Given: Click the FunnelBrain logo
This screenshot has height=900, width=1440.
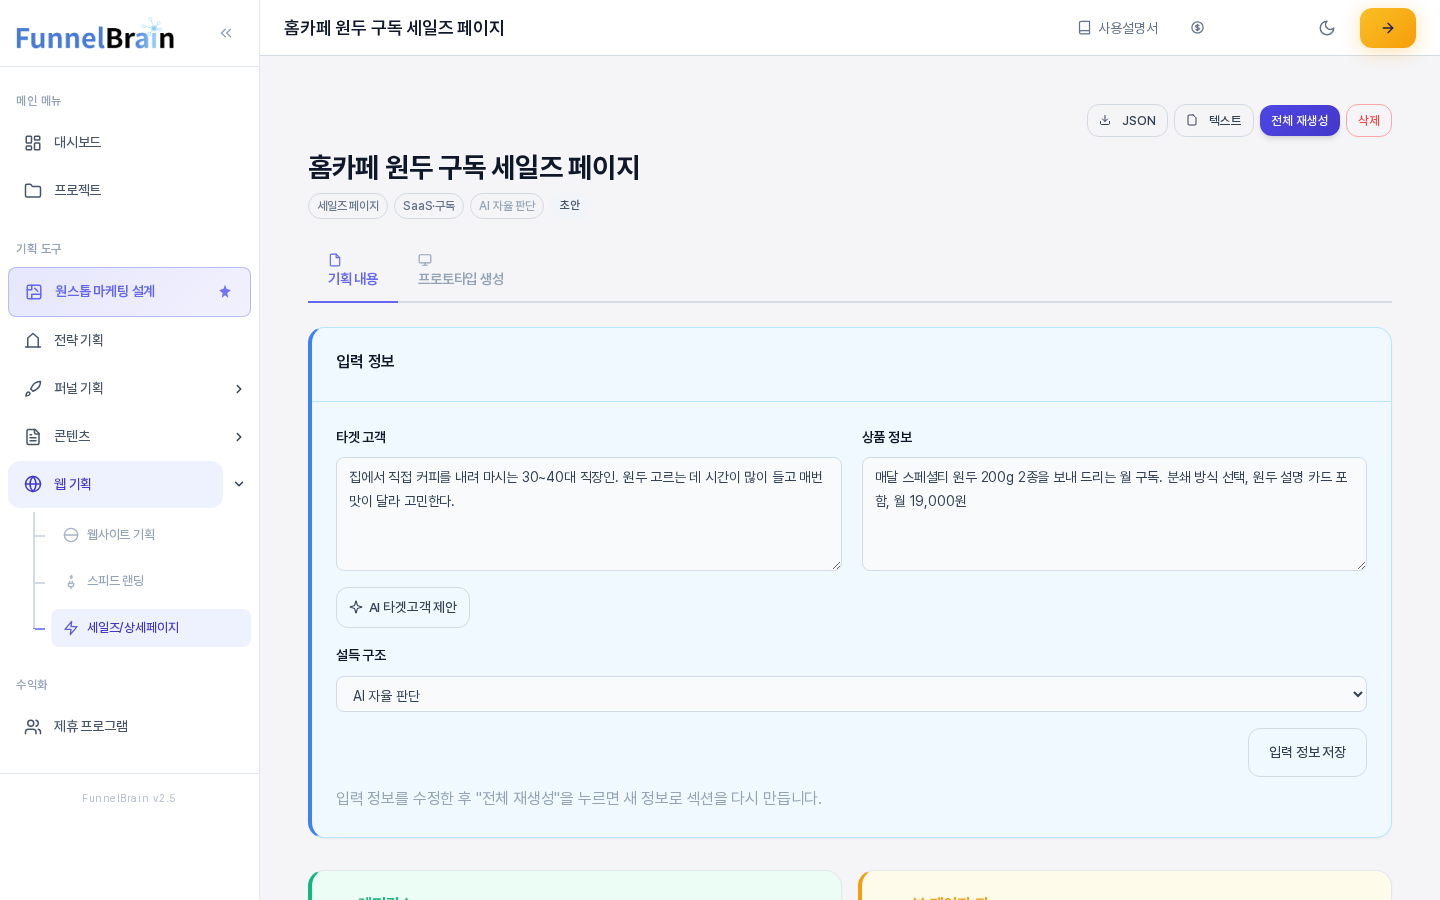Looking at the screenshot, I should [x=95, y=35].
